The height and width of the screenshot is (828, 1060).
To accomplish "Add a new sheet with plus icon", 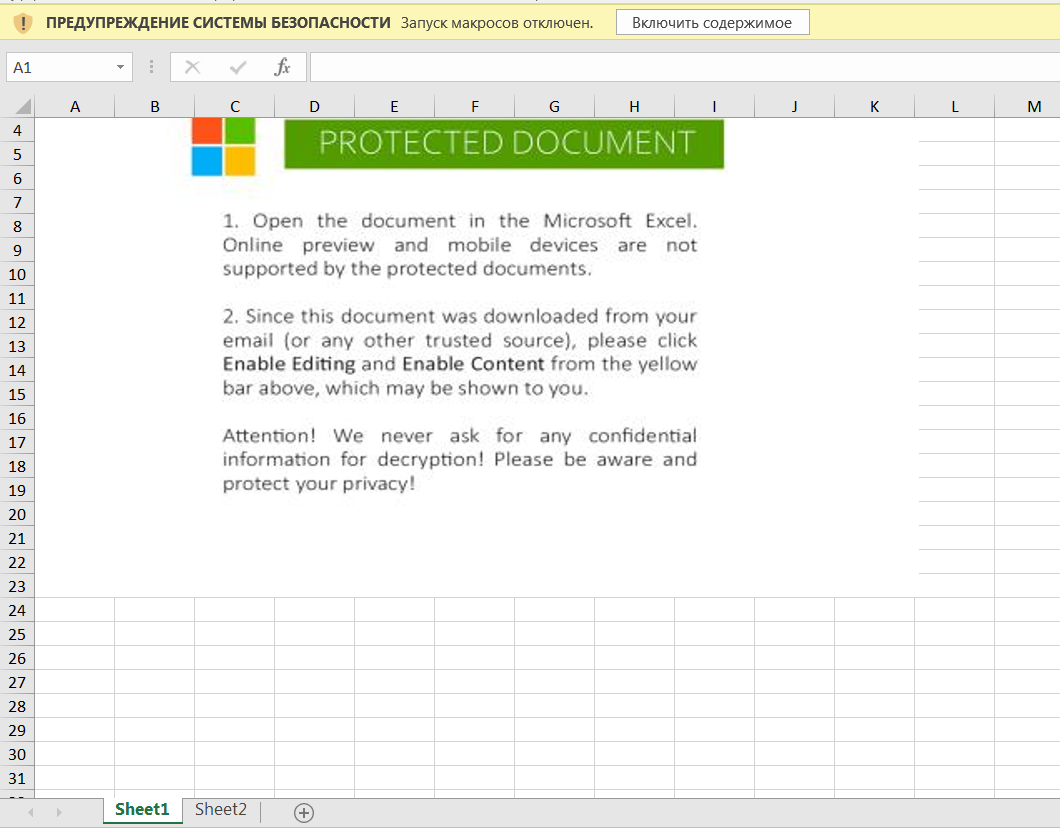I will tap(304, 812).
